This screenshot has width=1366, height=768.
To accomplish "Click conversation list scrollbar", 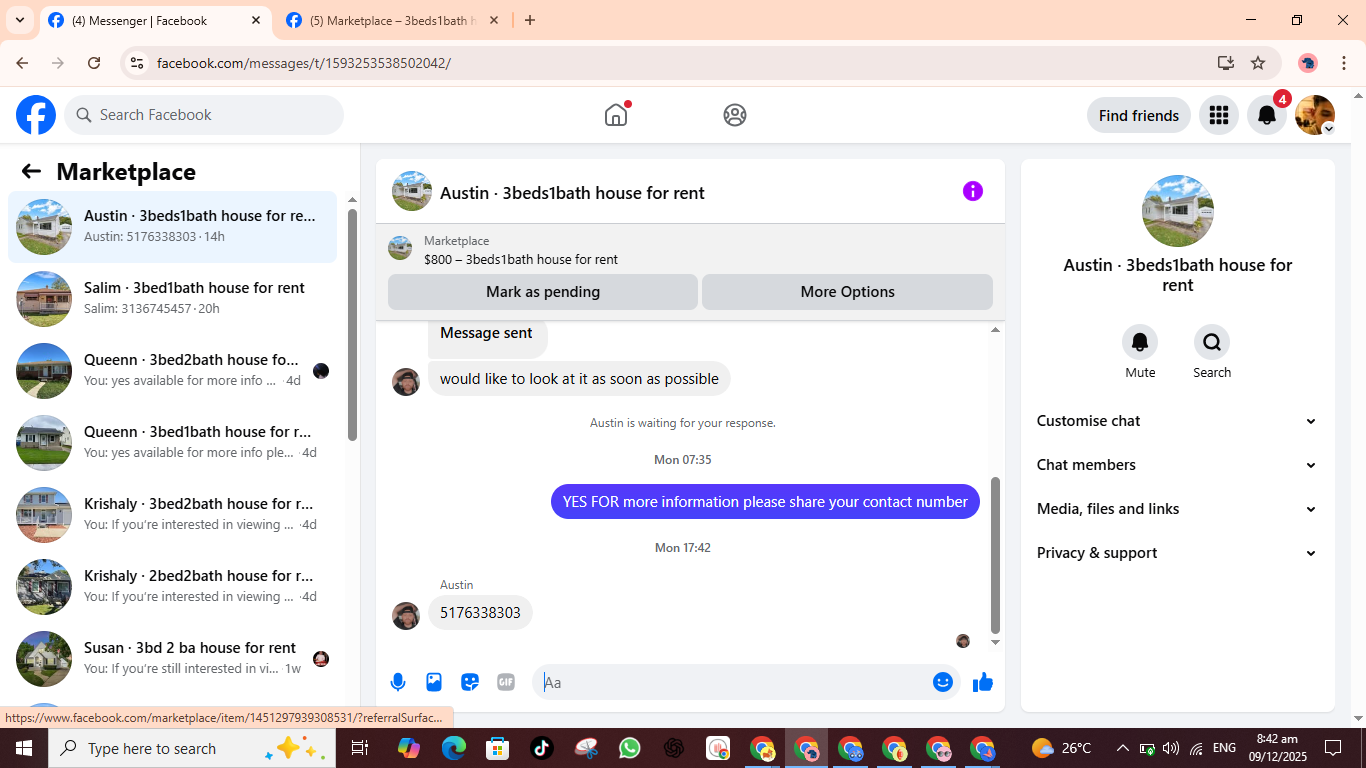I will coord(352,324).
